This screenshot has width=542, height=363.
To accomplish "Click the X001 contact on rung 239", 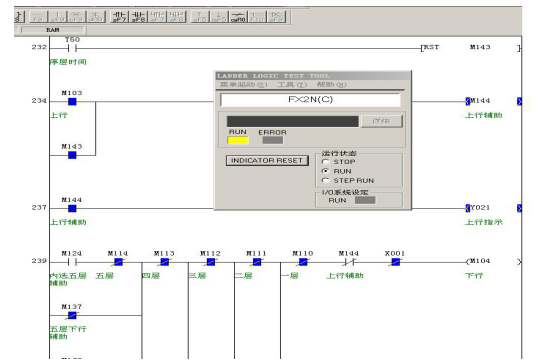I will click(x=395, y=262).
